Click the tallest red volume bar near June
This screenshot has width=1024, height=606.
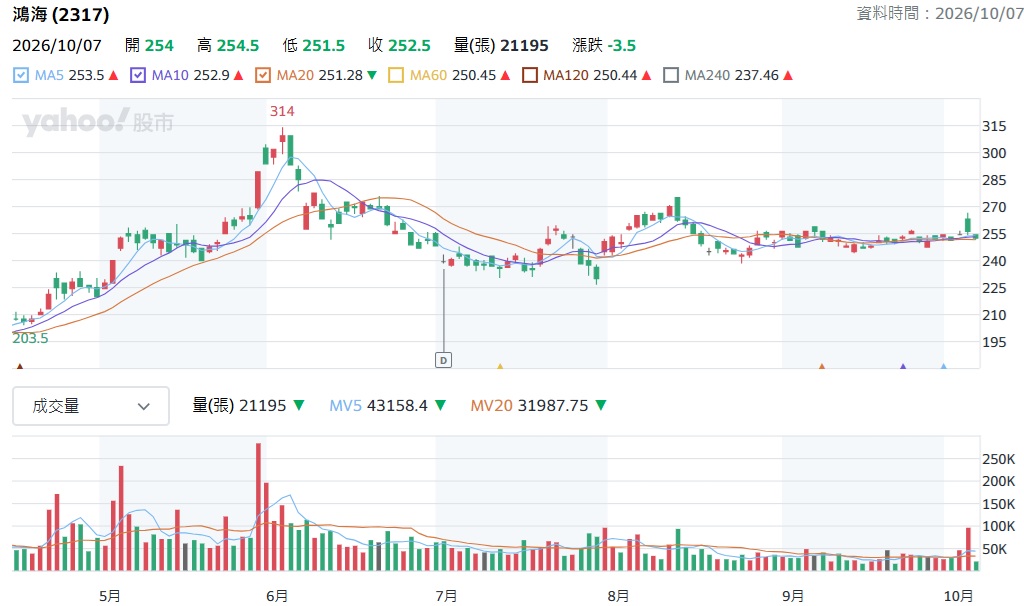click(259, 507)
